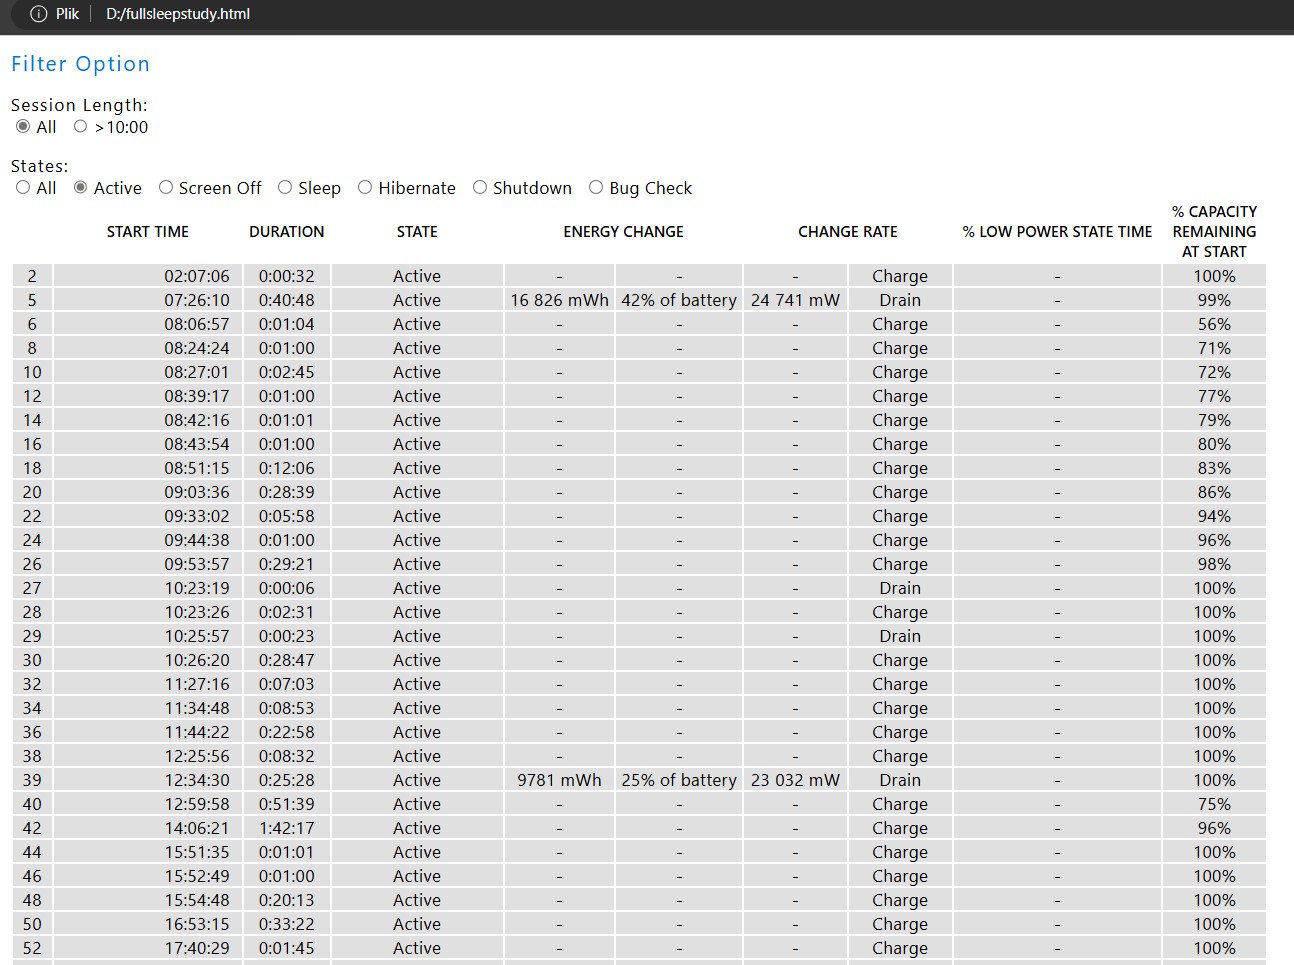The width and height of the screenshot is (1294, 965).
Task: Click the duration 0:51:39
Action: pos(287,804)
